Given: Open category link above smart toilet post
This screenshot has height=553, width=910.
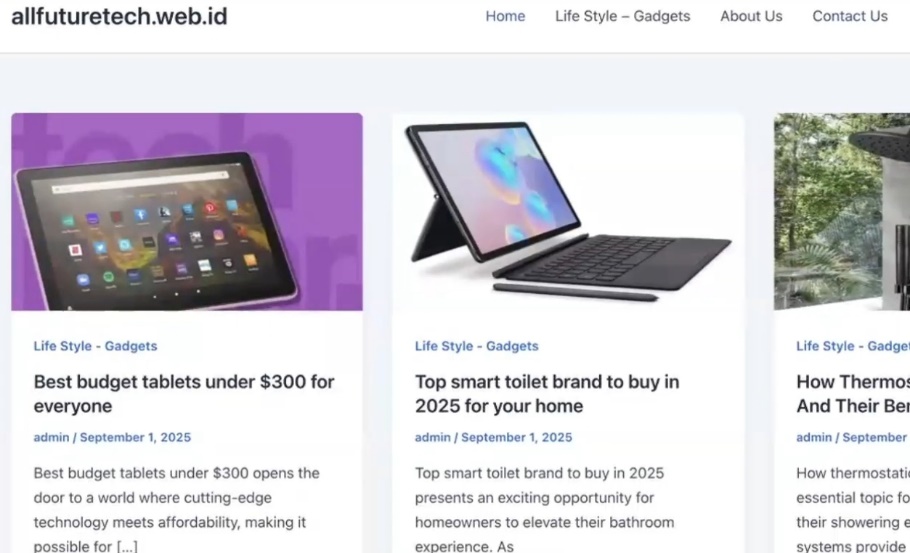Looking at the screenshot, I should coord(476,346).
